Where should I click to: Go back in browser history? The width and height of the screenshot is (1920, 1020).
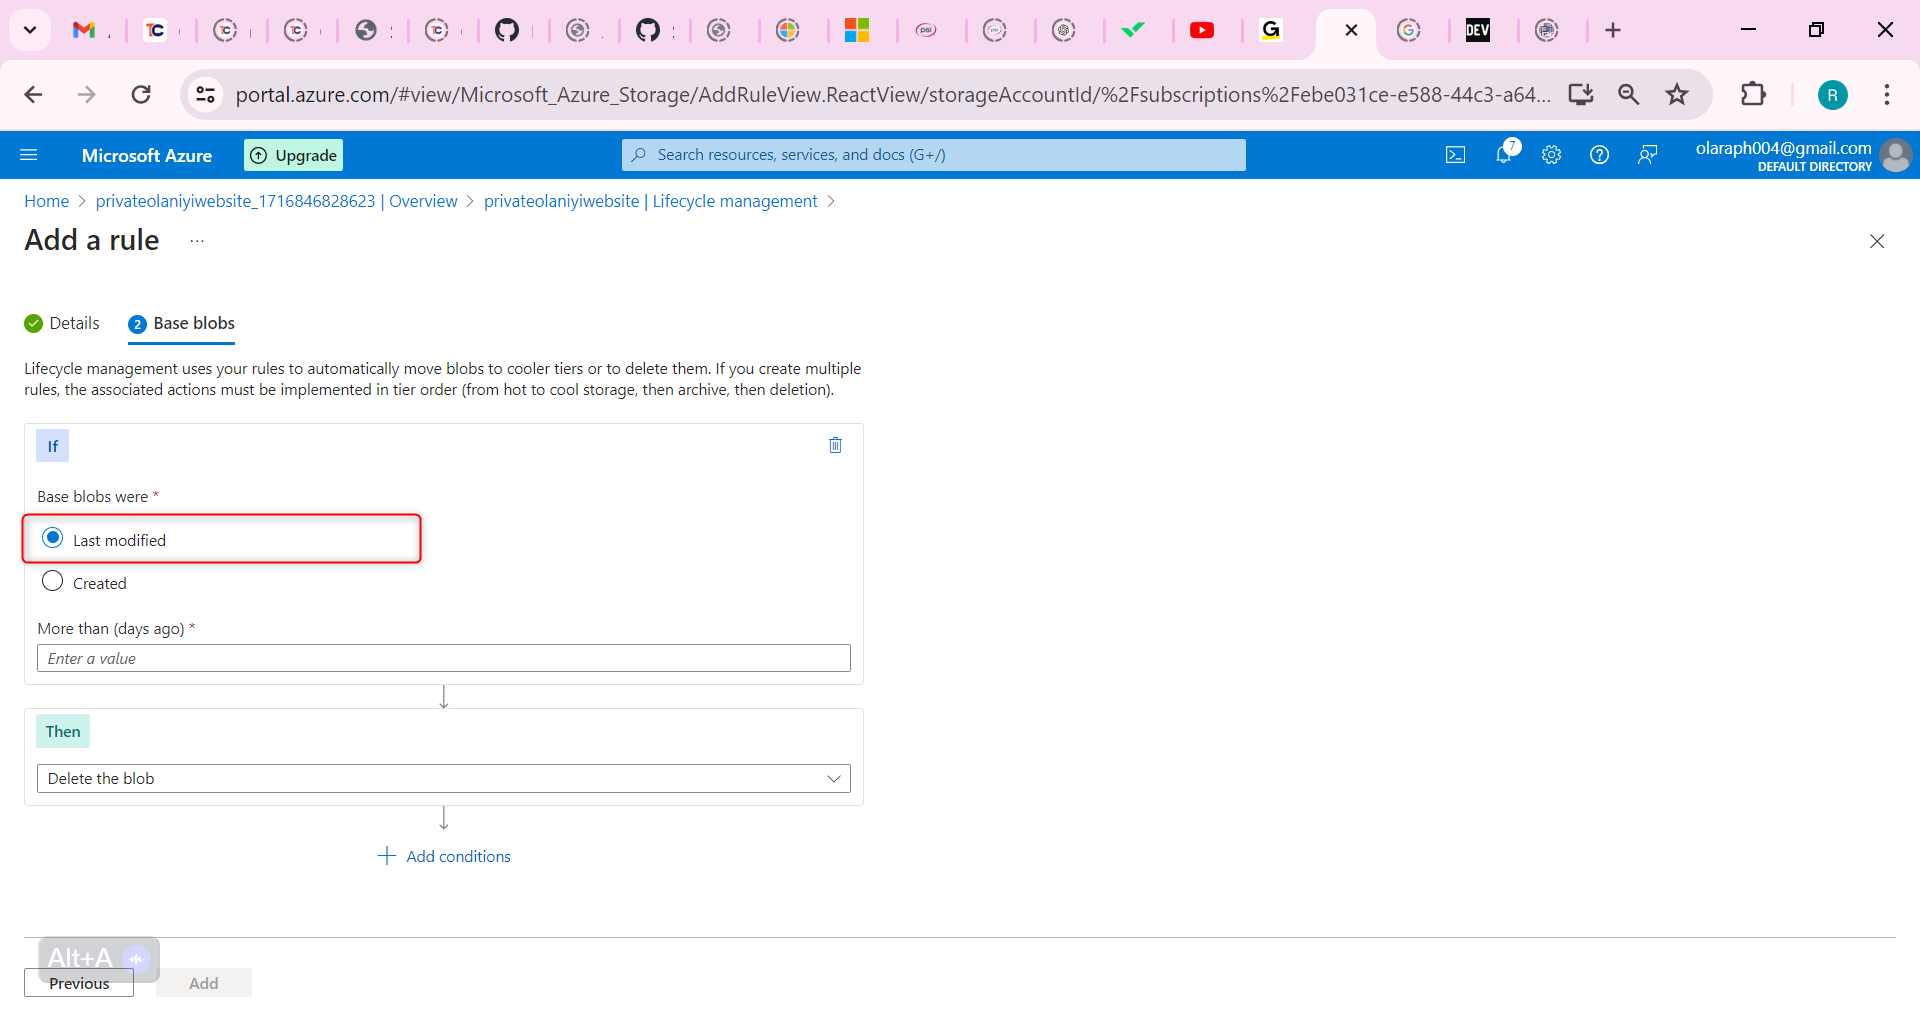coord(33,95)
